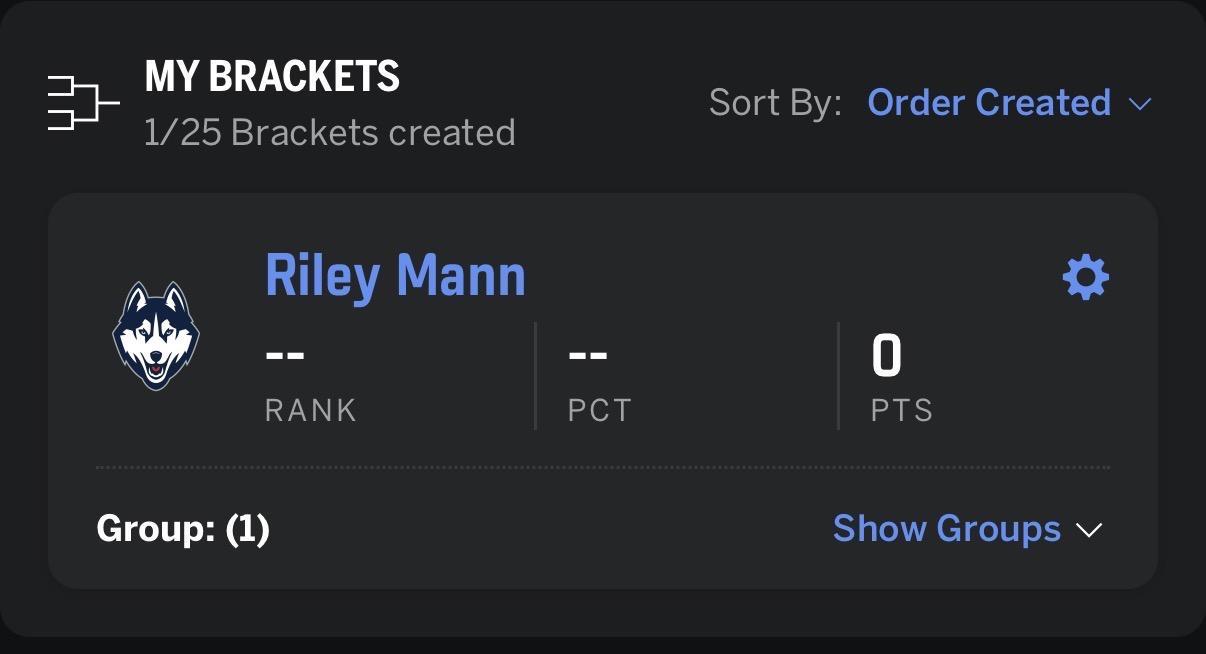Open the Order Created sort dropdown

[989, 102]
